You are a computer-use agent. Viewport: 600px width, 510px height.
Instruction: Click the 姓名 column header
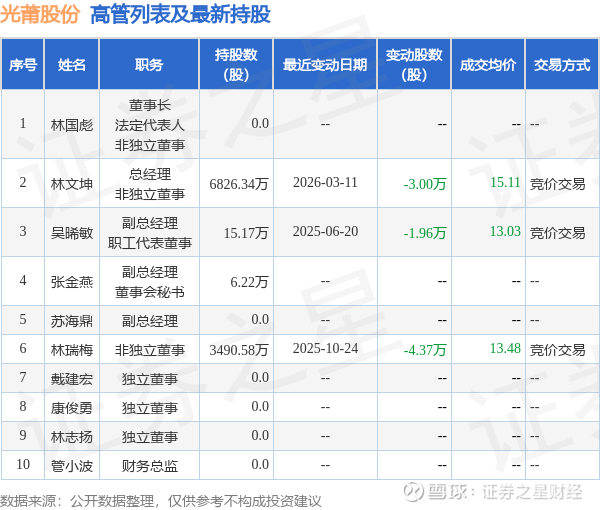(72, 65)
